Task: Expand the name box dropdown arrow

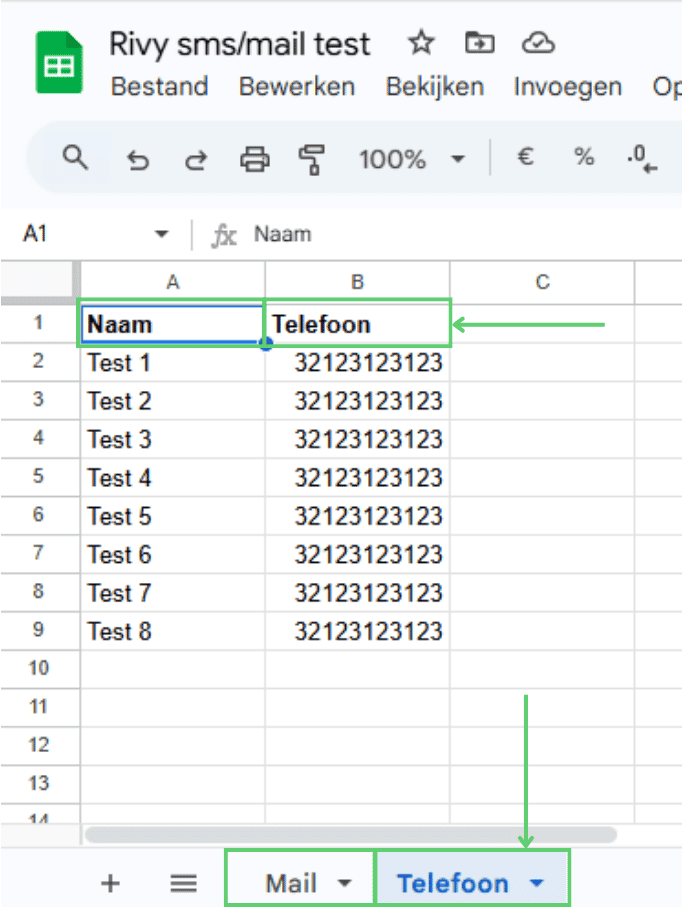Action: tap(161, 234)
